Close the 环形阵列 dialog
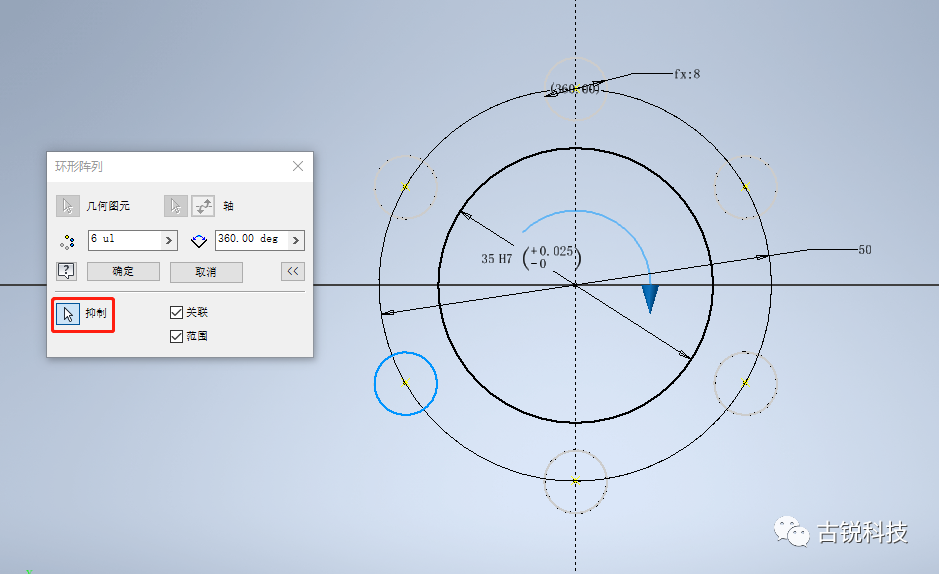Image resolution: width=939 pixels, height=574 pixels. [x=298, y=166]
